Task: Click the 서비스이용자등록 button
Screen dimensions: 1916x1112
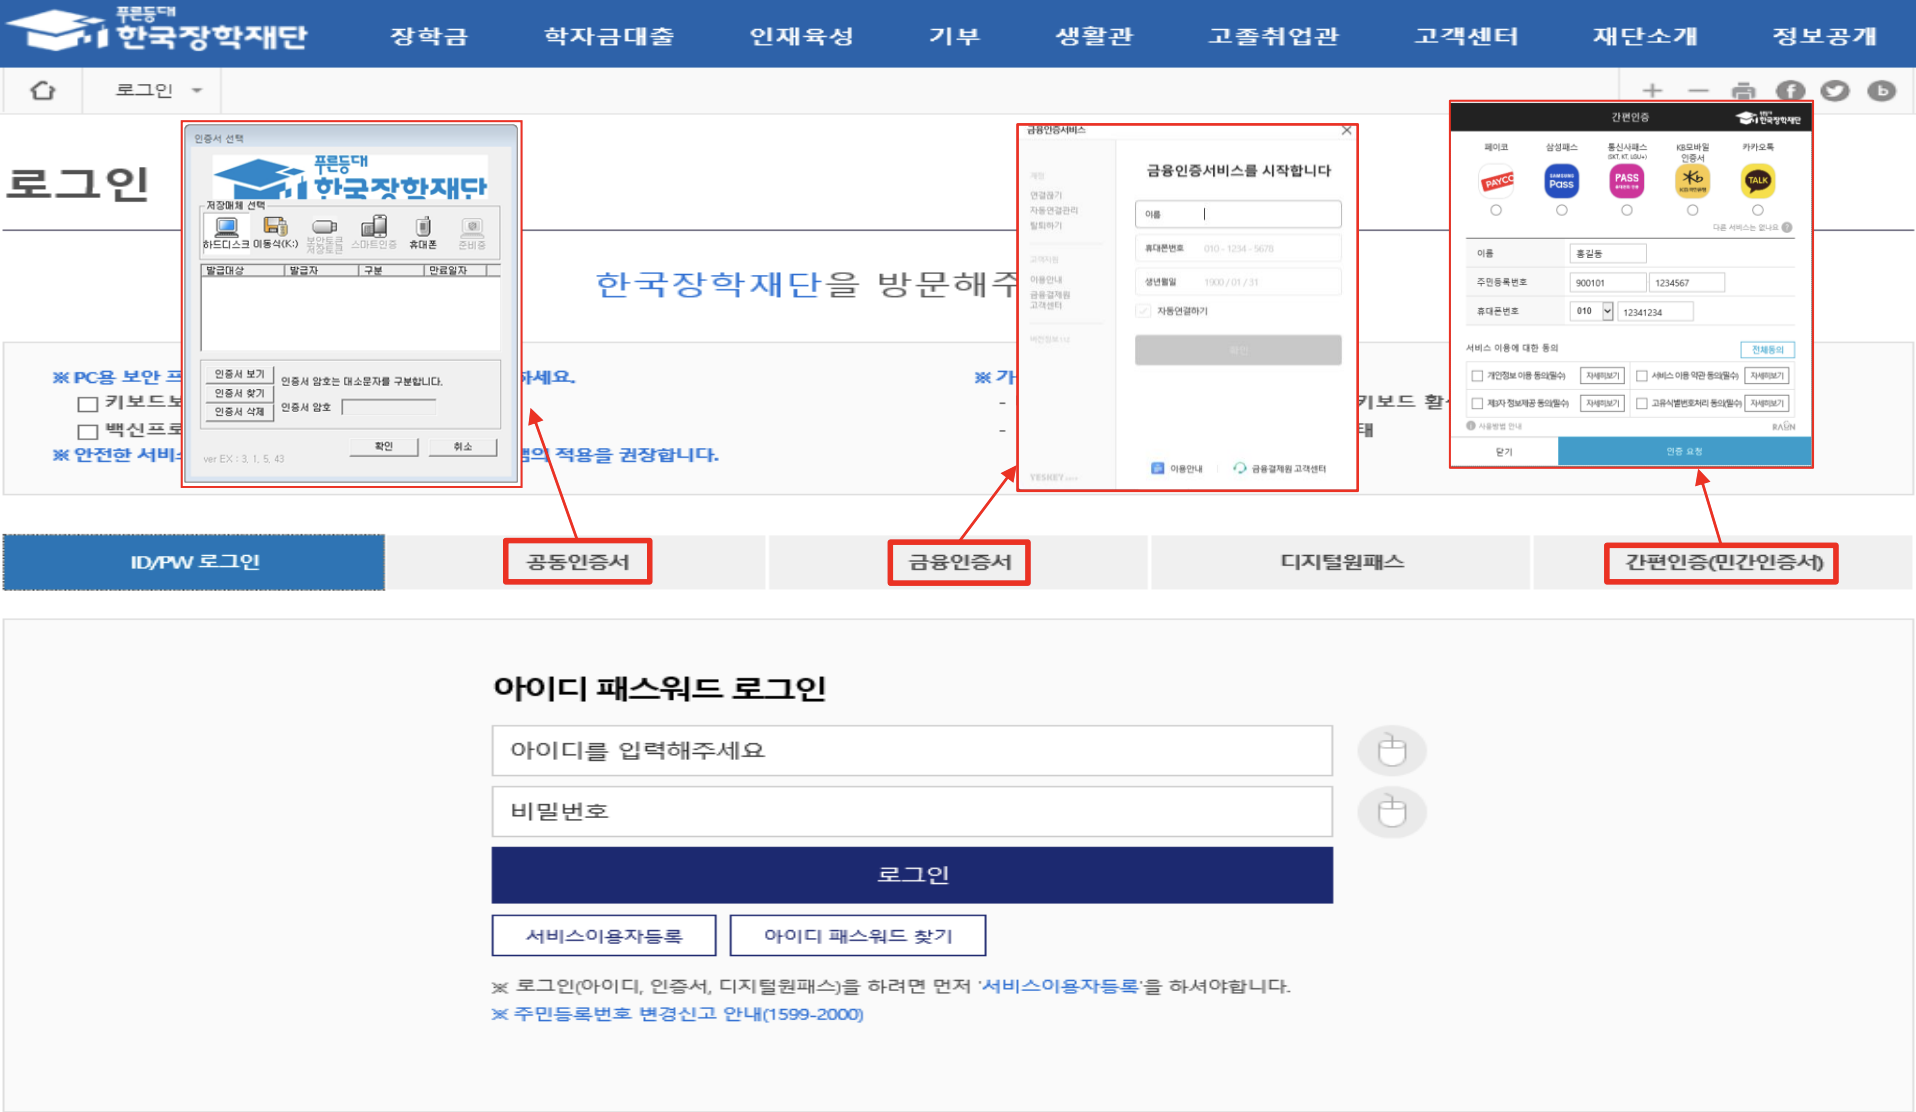Action: 603,934
